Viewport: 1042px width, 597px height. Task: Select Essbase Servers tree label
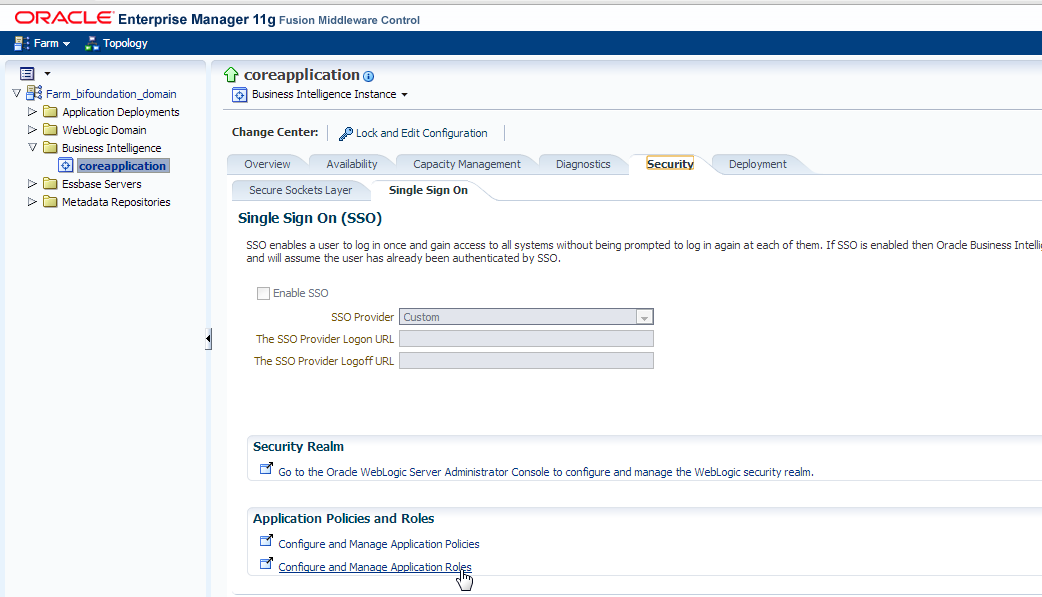[102, 183]
